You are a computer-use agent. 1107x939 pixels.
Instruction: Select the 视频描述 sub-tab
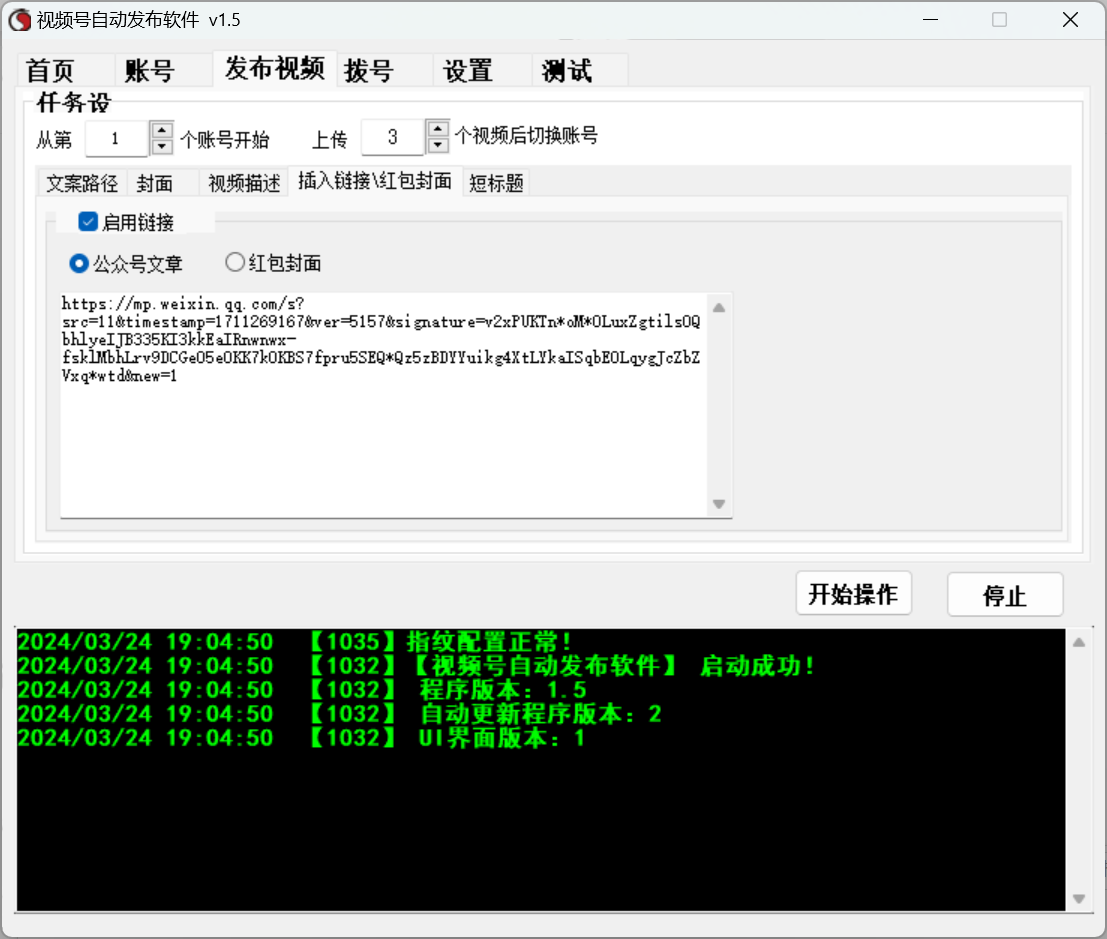click(x=243, y=184)
